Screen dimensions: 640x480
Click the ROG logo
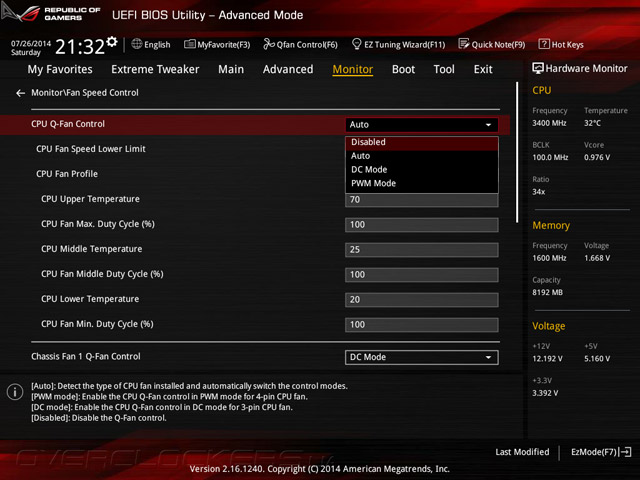(x=20, y=12)
